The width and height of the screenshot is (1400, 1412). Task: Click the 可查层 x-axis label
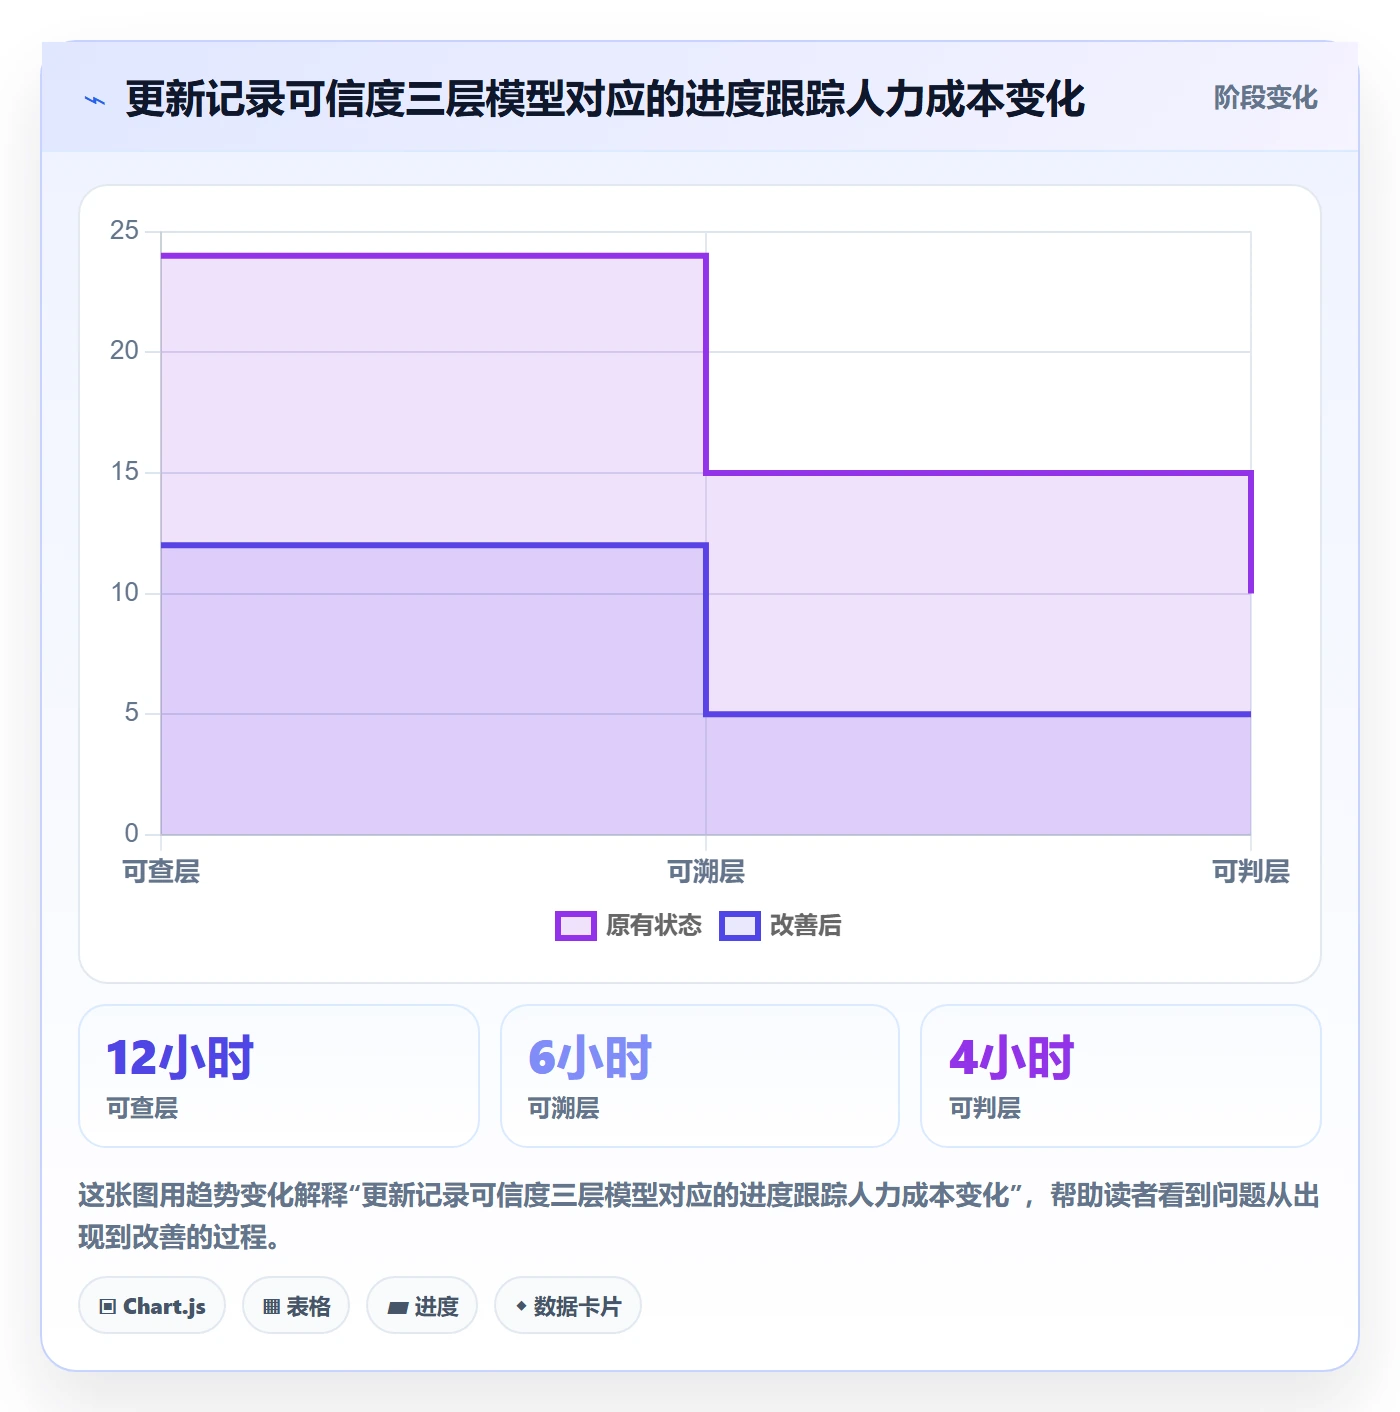coord(161,872)
